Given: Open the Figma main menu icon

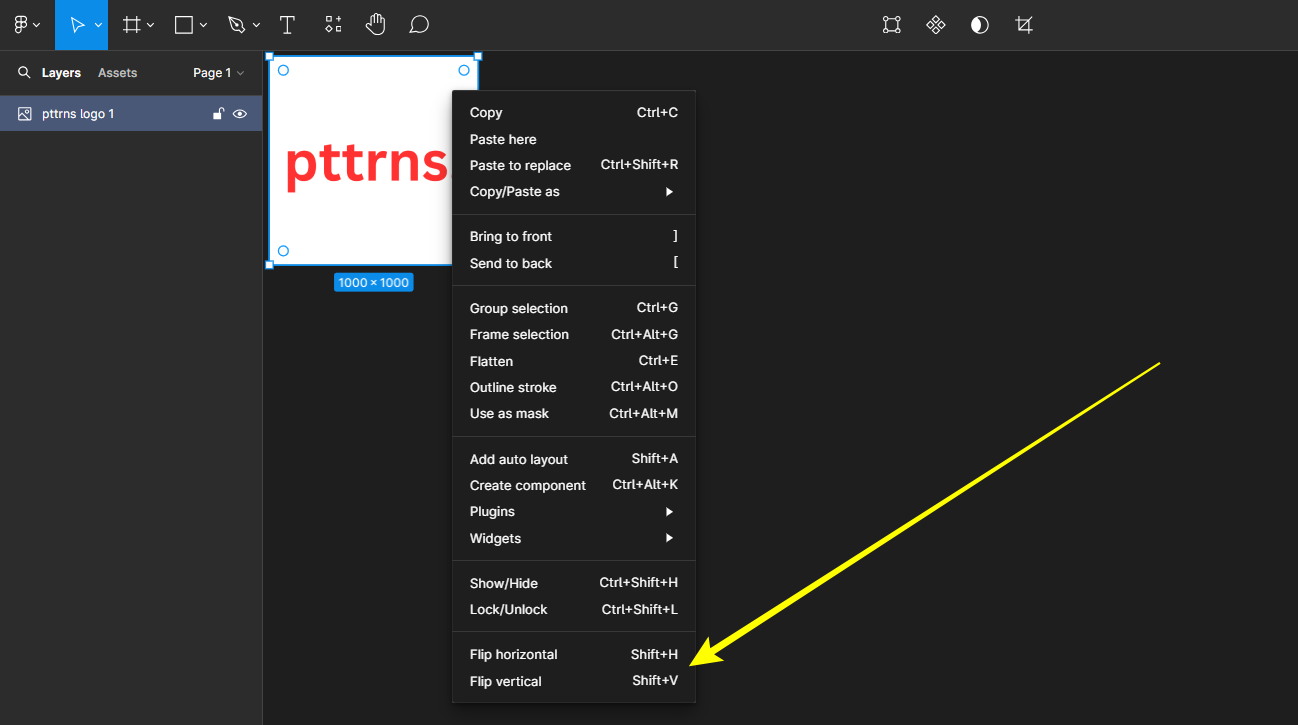Looking at the screenshot, I should 21,25.
